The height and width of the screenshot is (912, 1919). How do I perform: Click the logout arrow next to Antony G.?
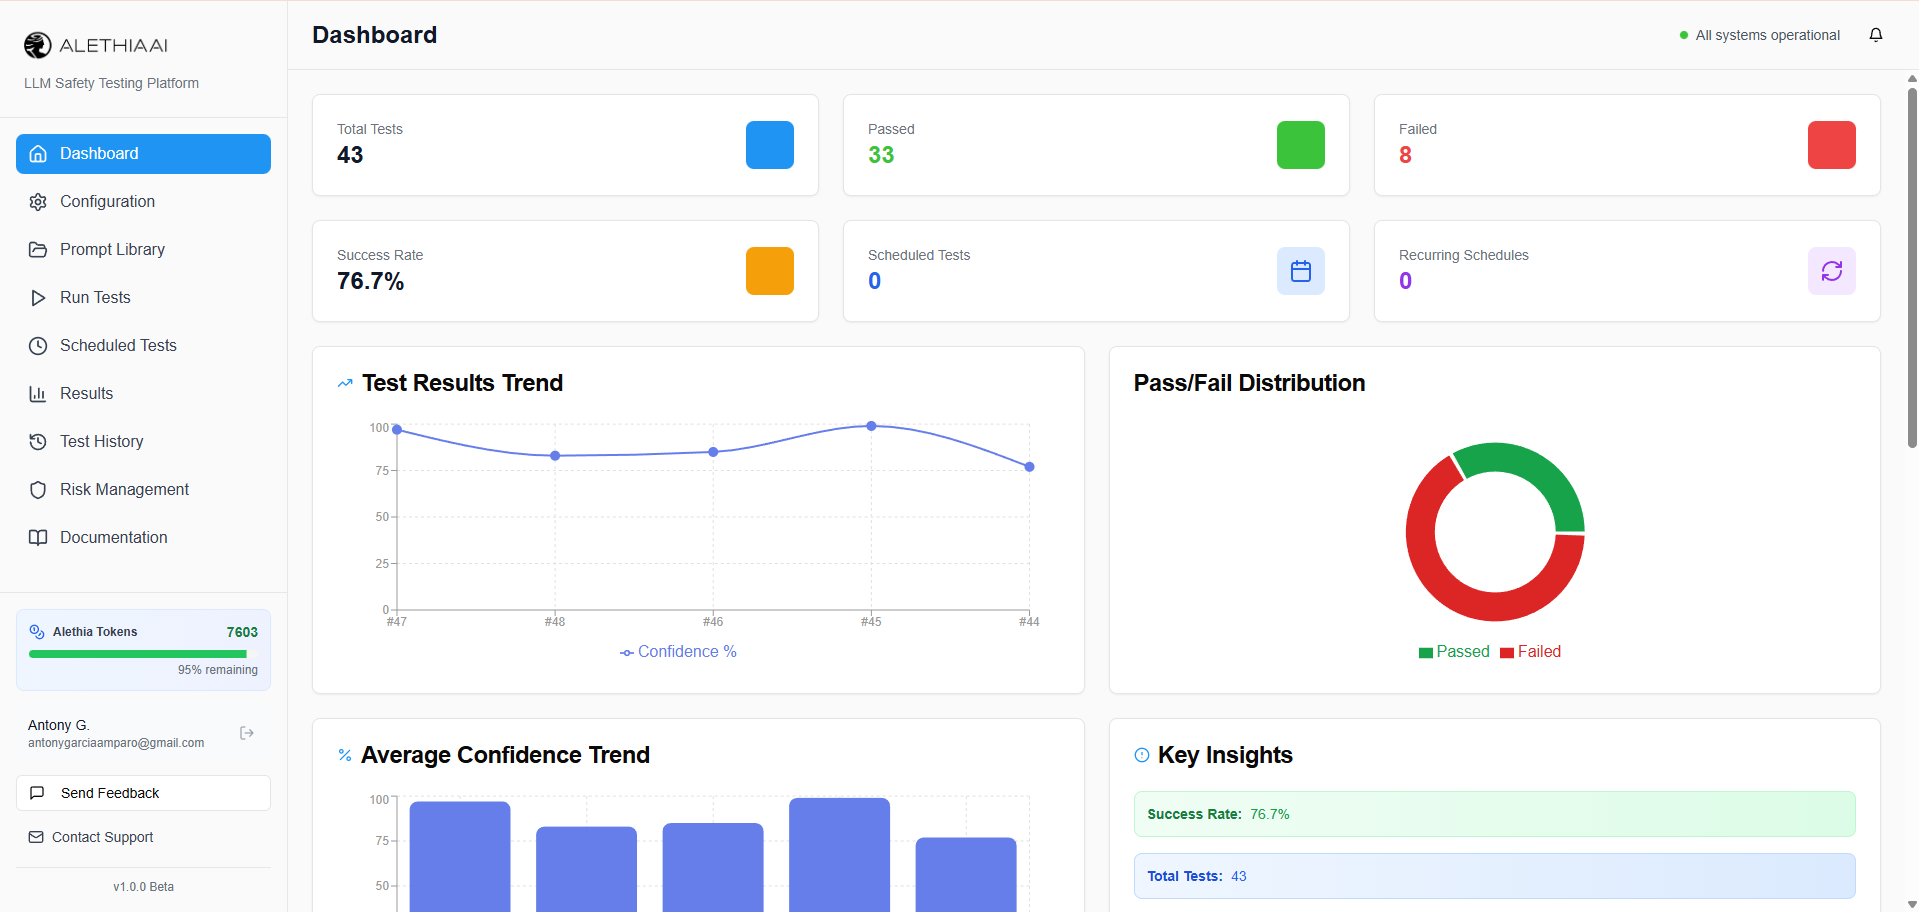tap(246, 733)
